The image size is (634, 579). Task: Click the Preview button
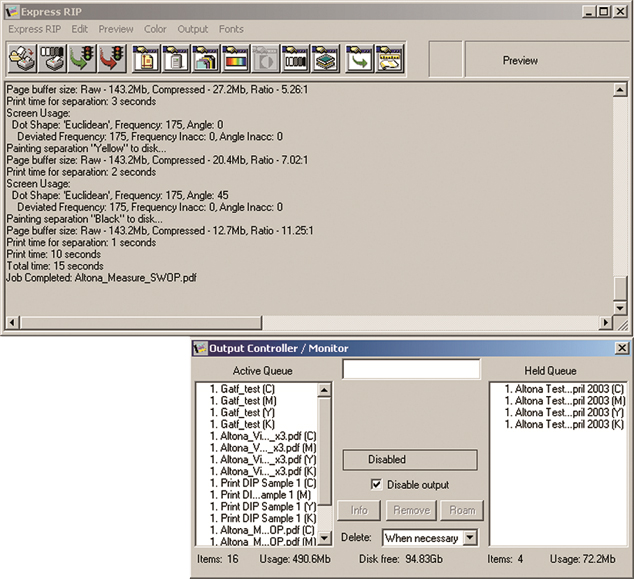click(520, 60)
